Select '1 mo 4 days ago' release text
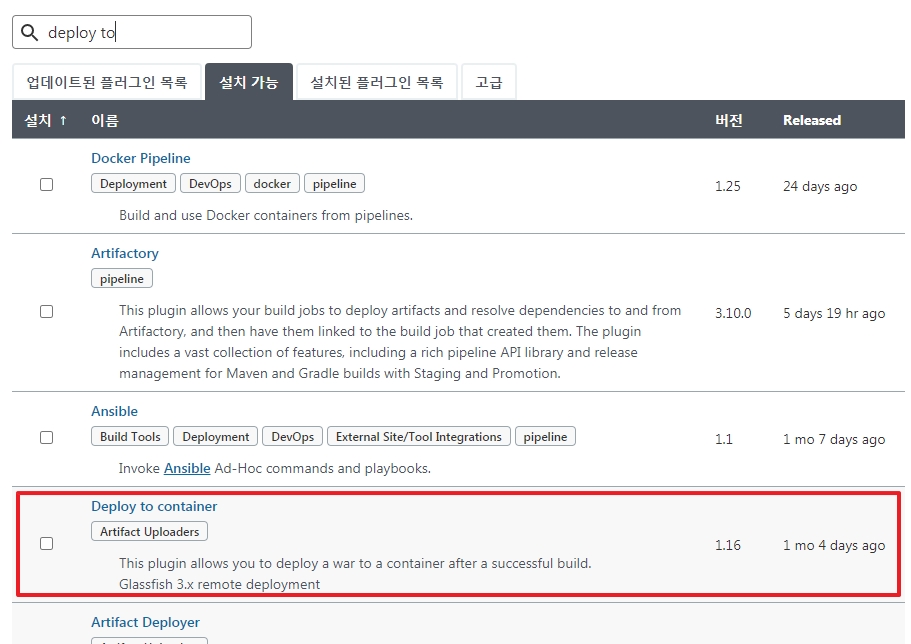This screenshot has height=644, width=911. click(834, 545)
